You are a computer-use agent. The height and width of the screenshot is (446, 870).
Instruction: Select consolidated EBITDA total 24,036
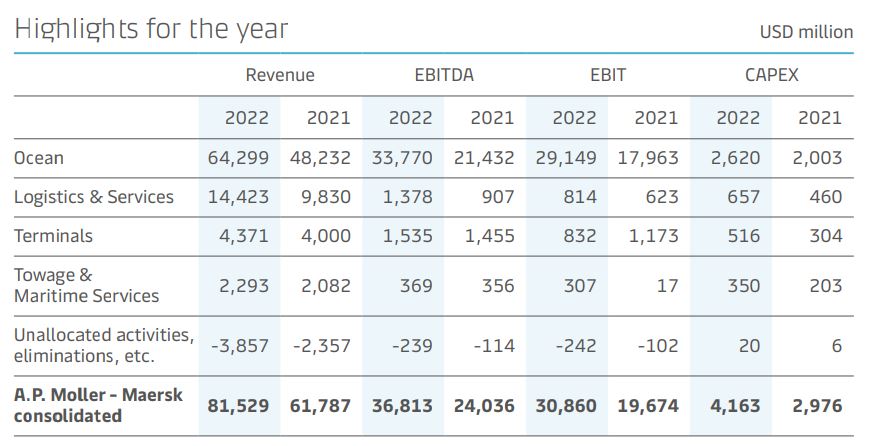484,406
